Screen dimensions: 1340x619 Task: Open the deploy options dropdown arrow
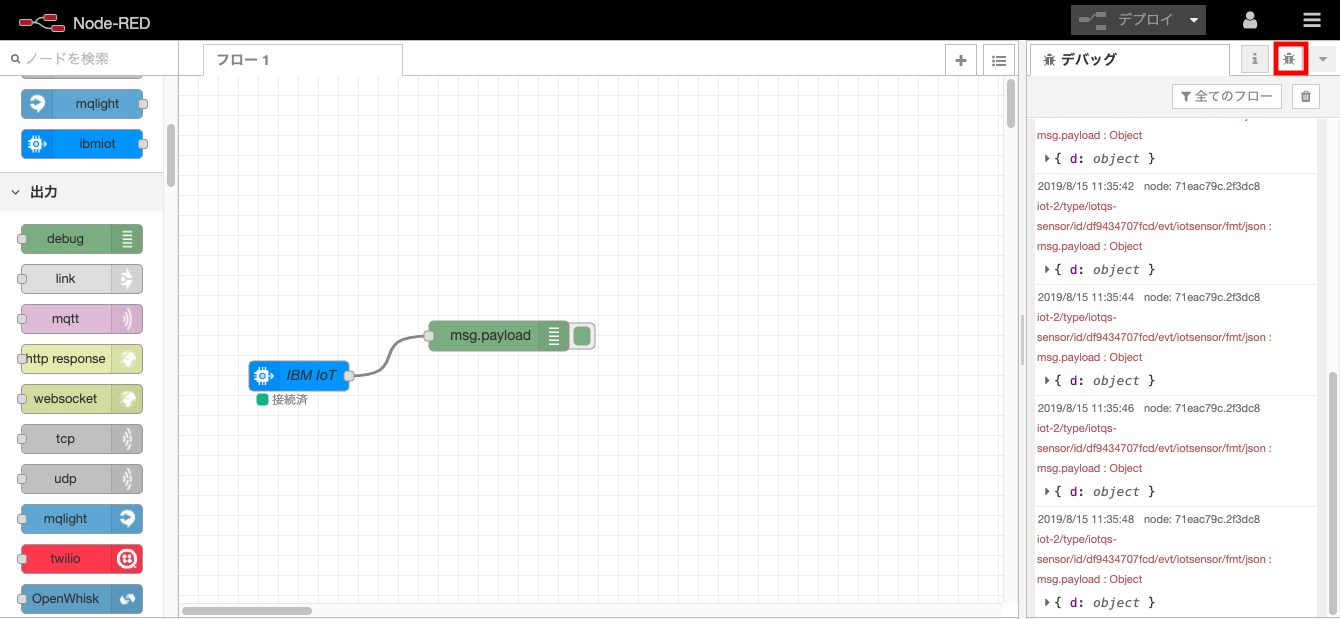tap(1191, 19)
